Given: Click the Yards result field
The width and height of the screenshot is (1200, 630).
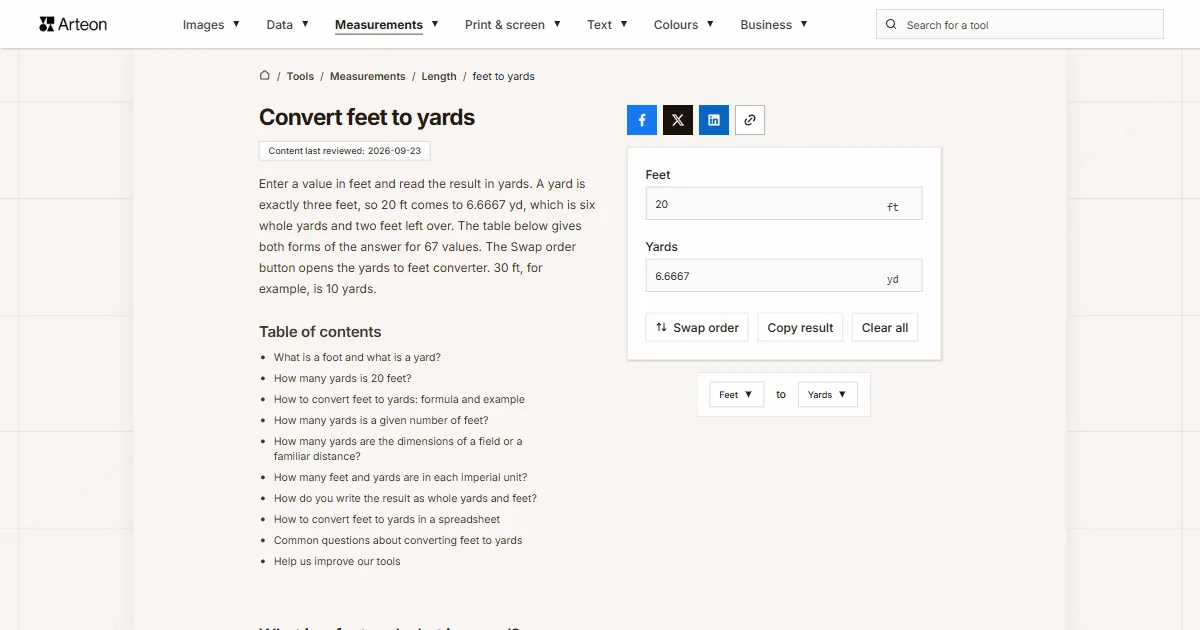Looking at the screenshot, I should [784, 276].
